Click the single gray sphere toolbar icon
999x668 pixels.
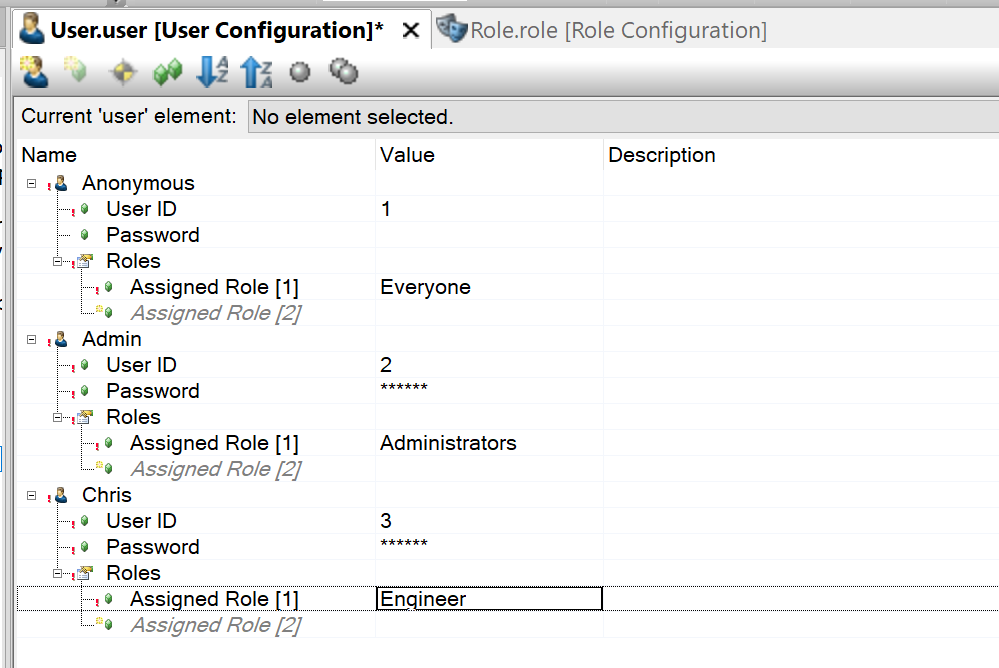(300, 72)
